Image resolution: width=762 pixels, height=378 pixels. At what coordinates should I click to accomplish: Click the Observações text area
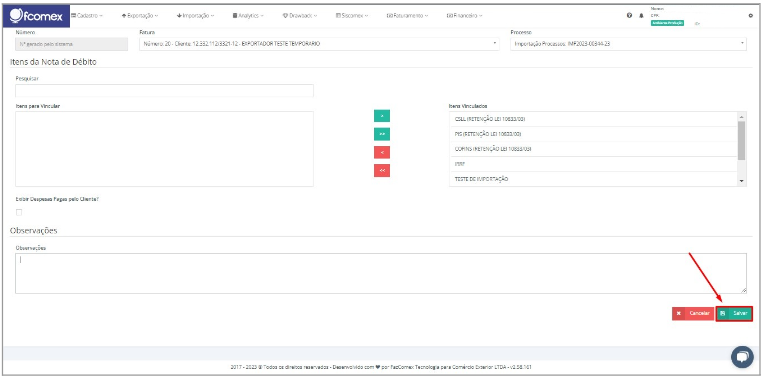pyautogui.click(x=381, y=273)
